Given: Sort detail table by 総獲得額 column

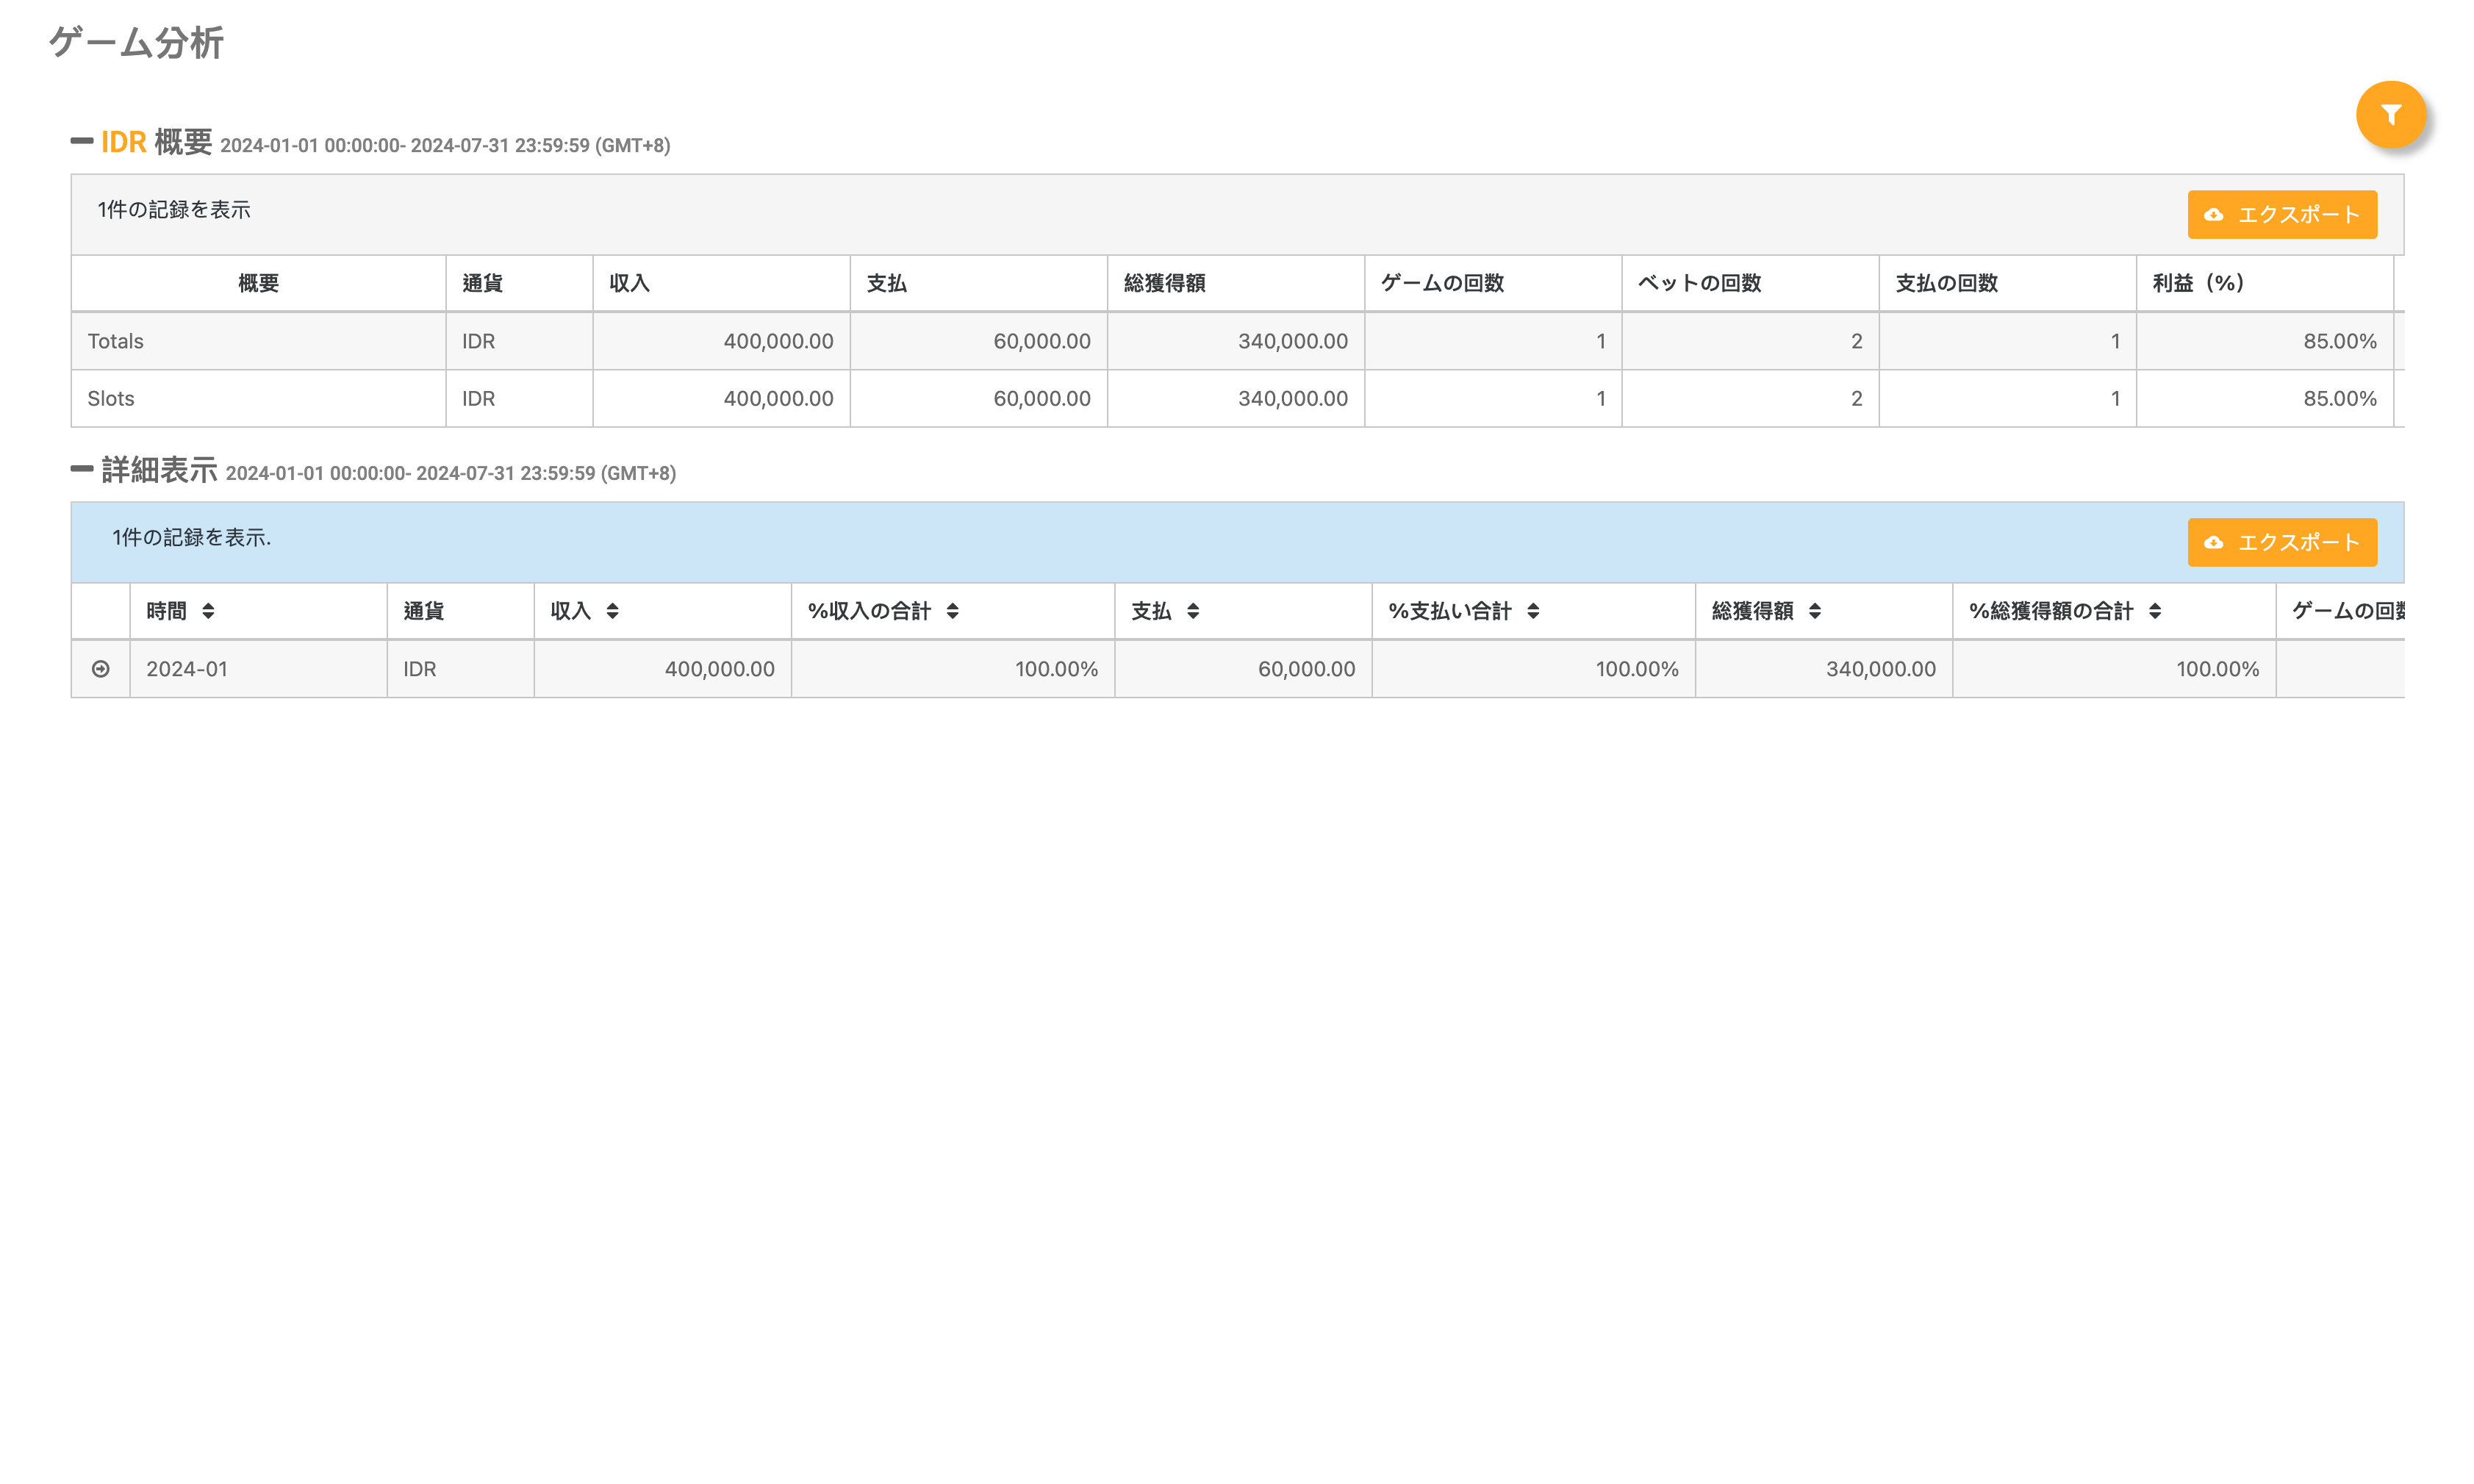Looking at the screenshot, I should [x=1815, y=611].
